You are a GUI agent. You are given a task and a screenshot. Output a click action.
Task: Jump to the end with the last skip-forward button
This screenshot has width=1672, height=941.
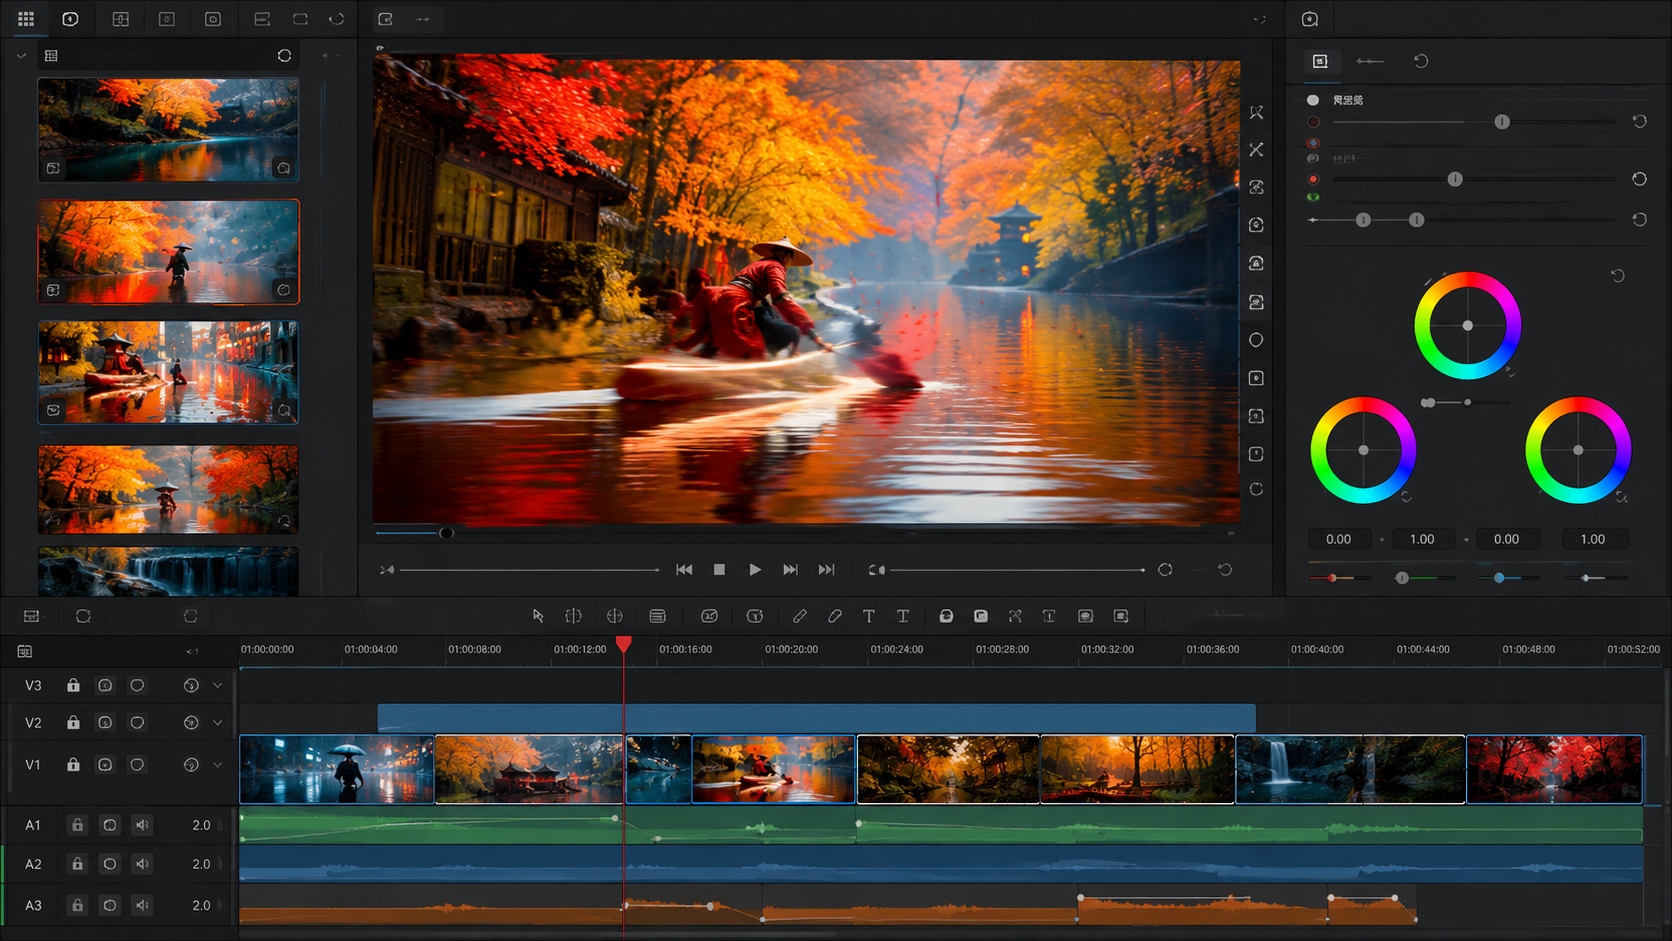point(826,570)
